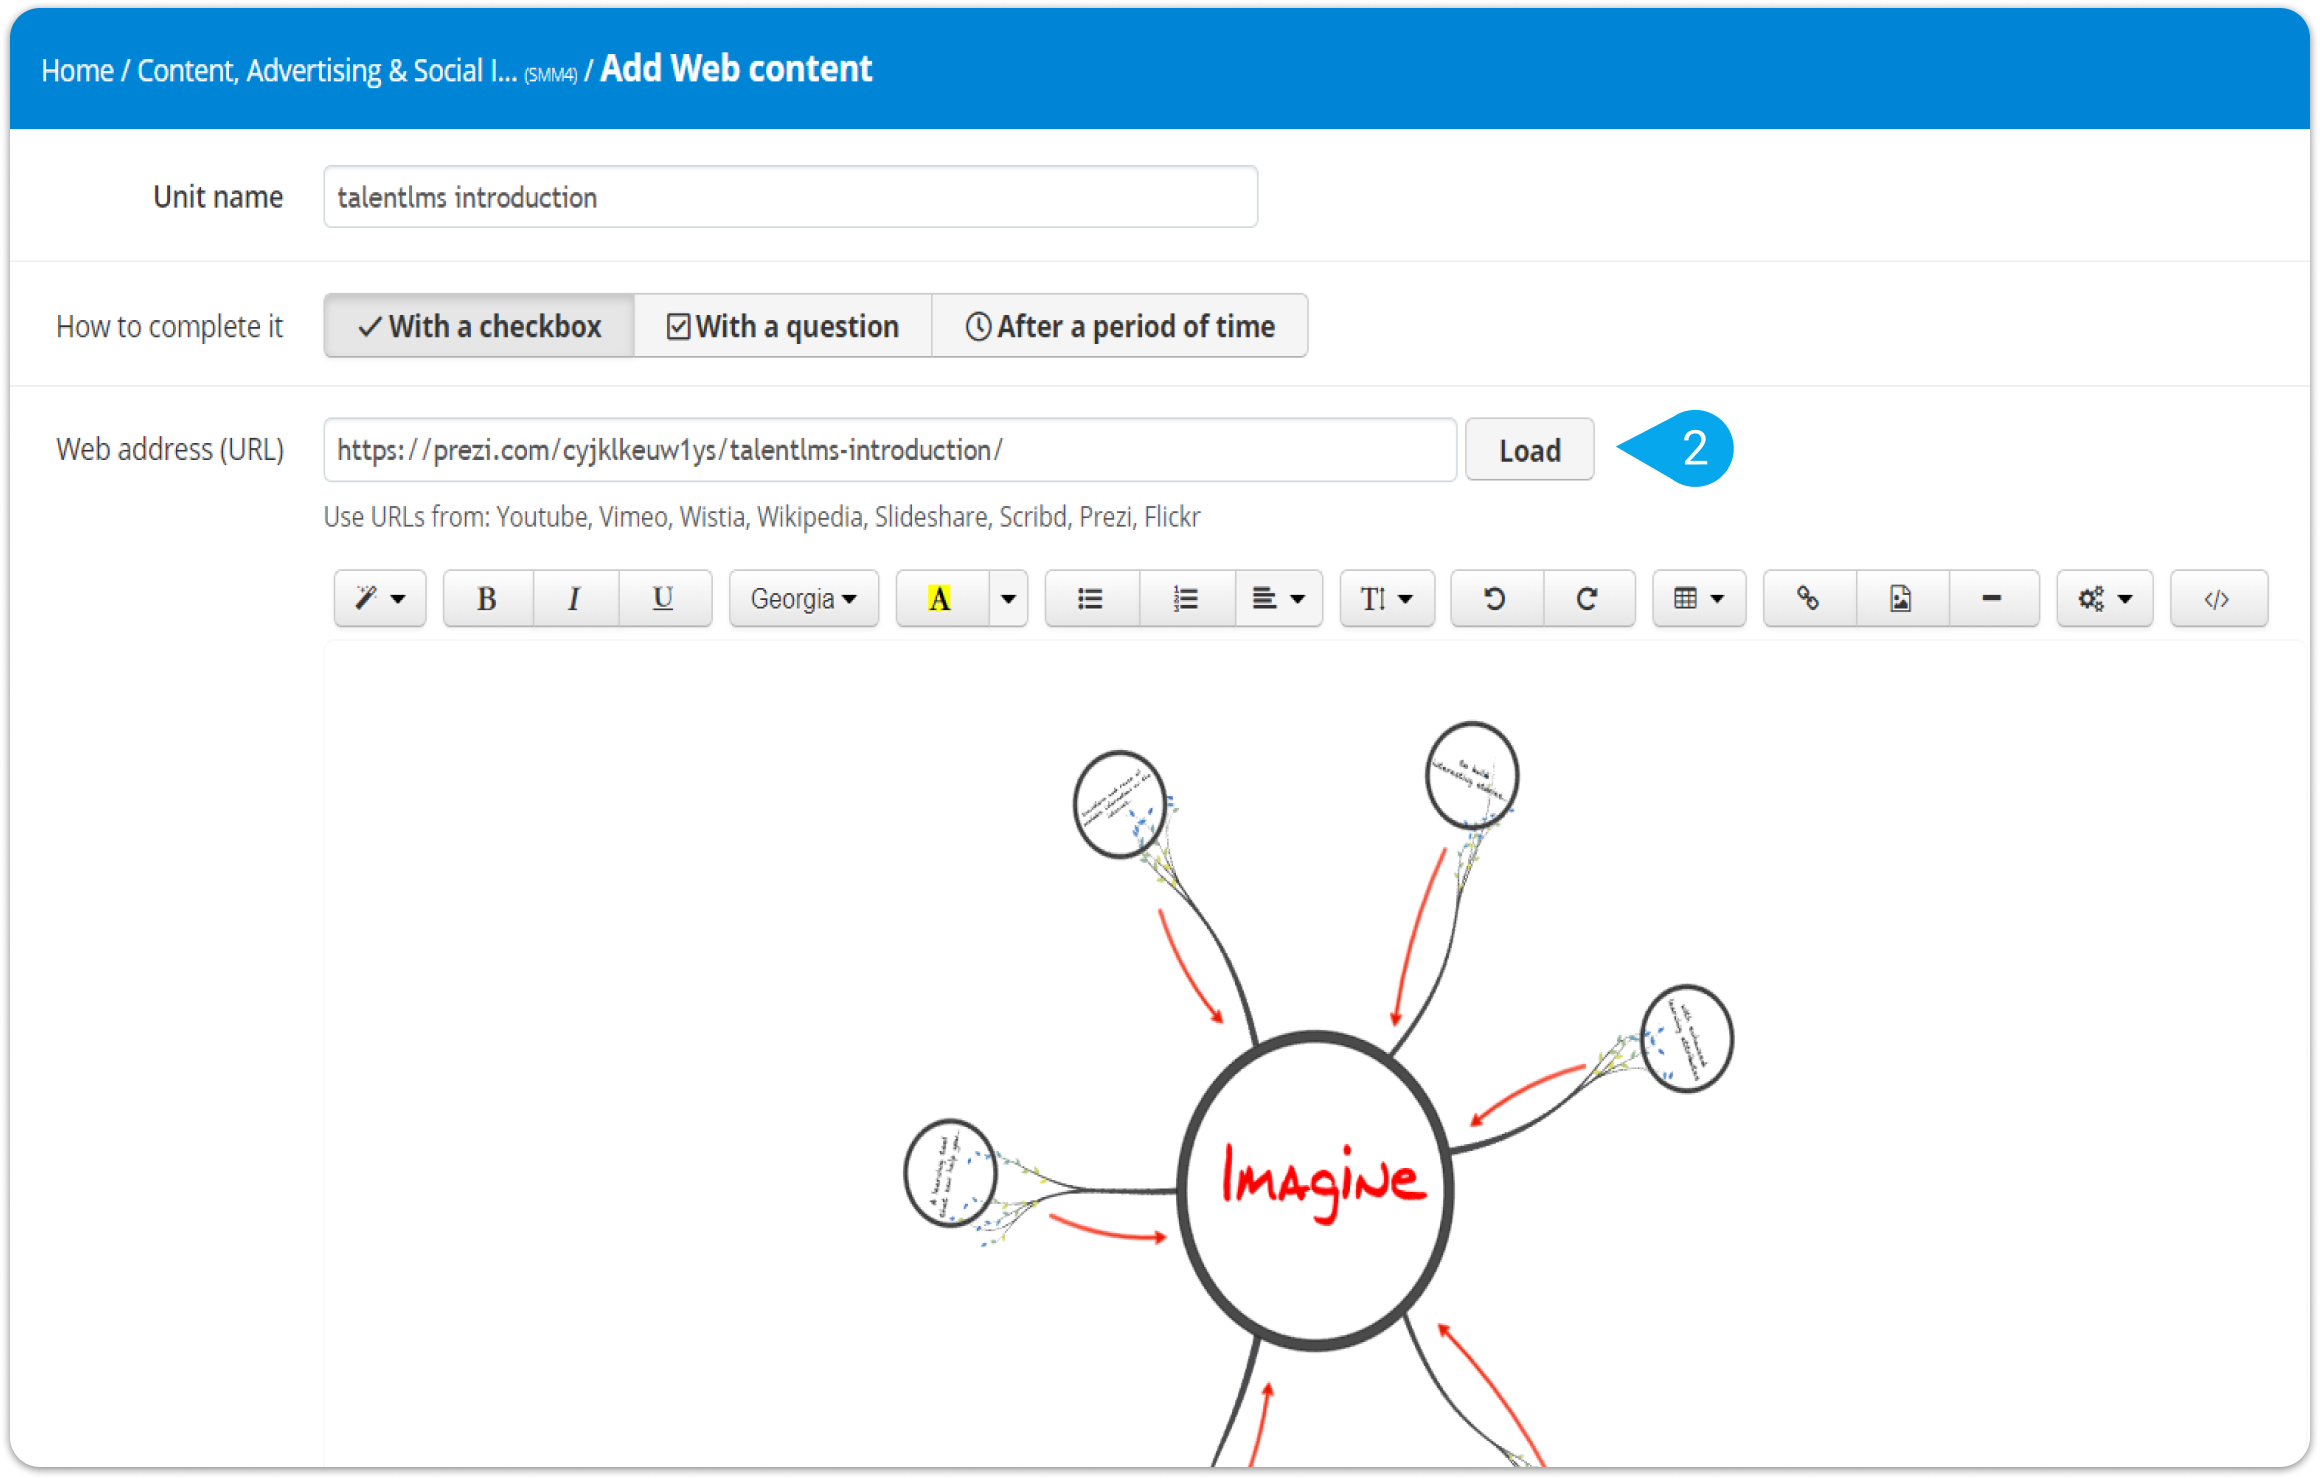Viewport: 2320px width, 1479px height.
Task: Click the text color yellow swatch
Action: coord(942,598)
